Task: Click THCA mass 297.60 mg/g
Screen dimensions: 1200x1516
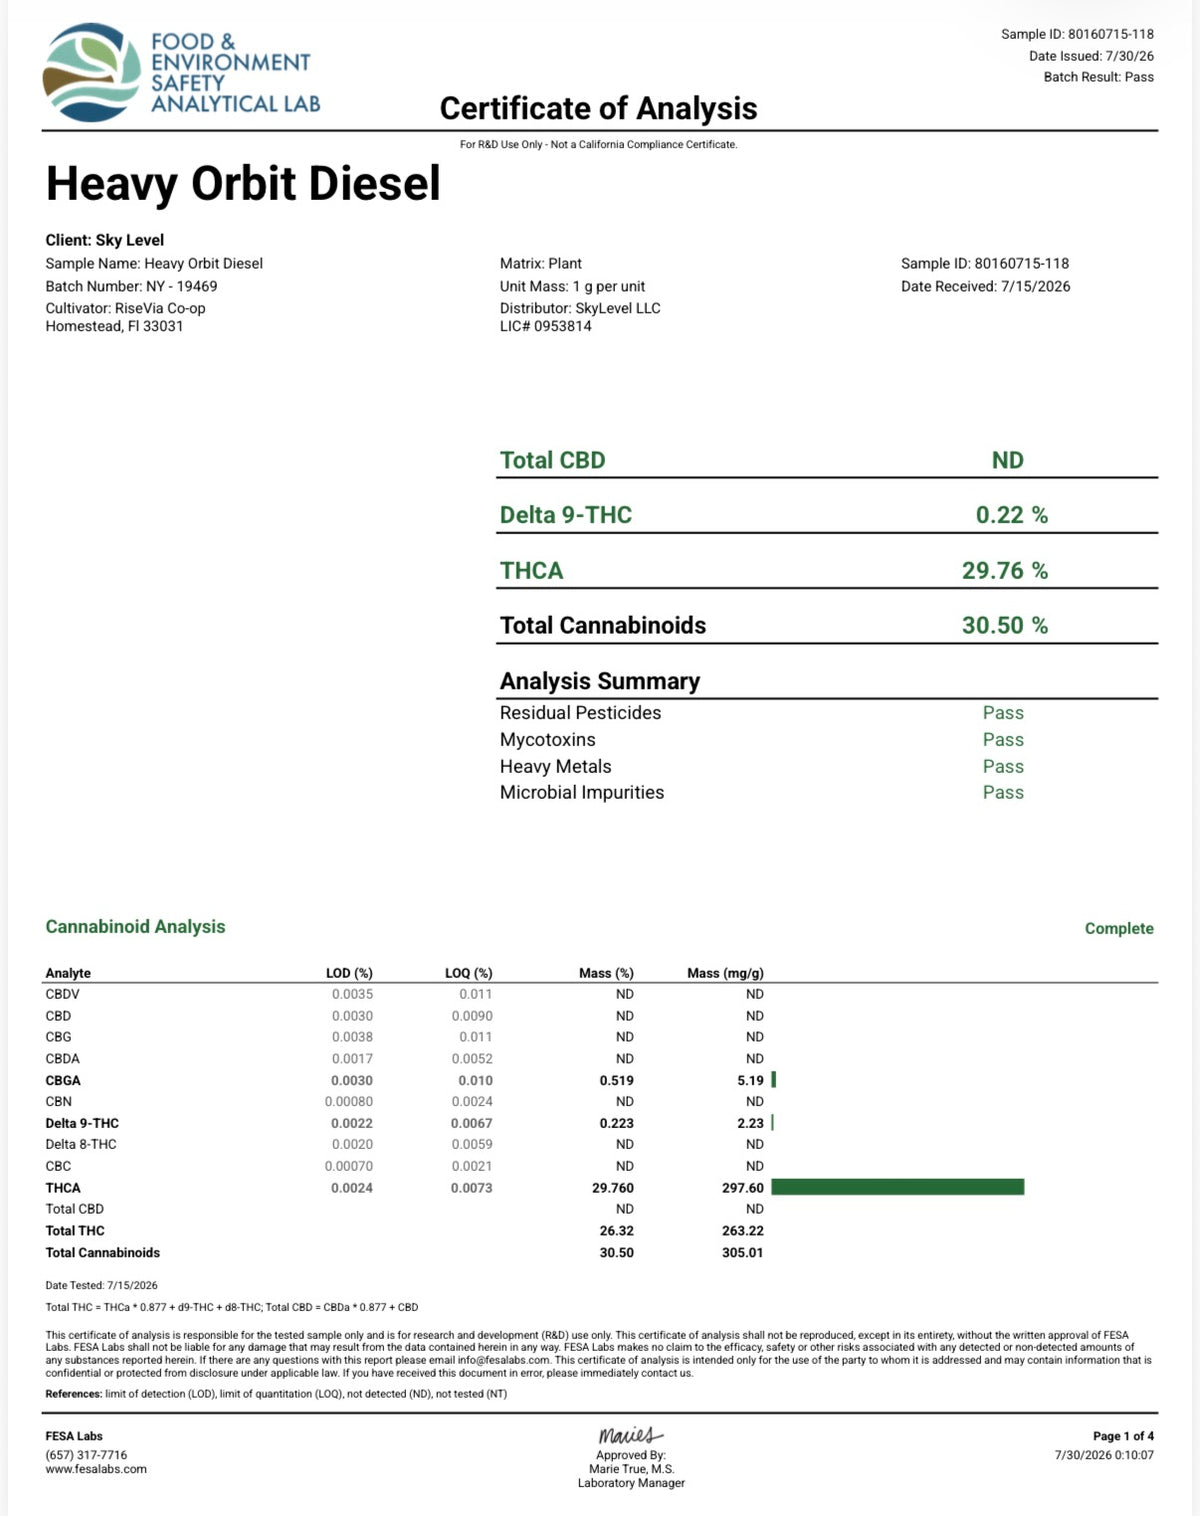Action: [x=742, y=1188]
